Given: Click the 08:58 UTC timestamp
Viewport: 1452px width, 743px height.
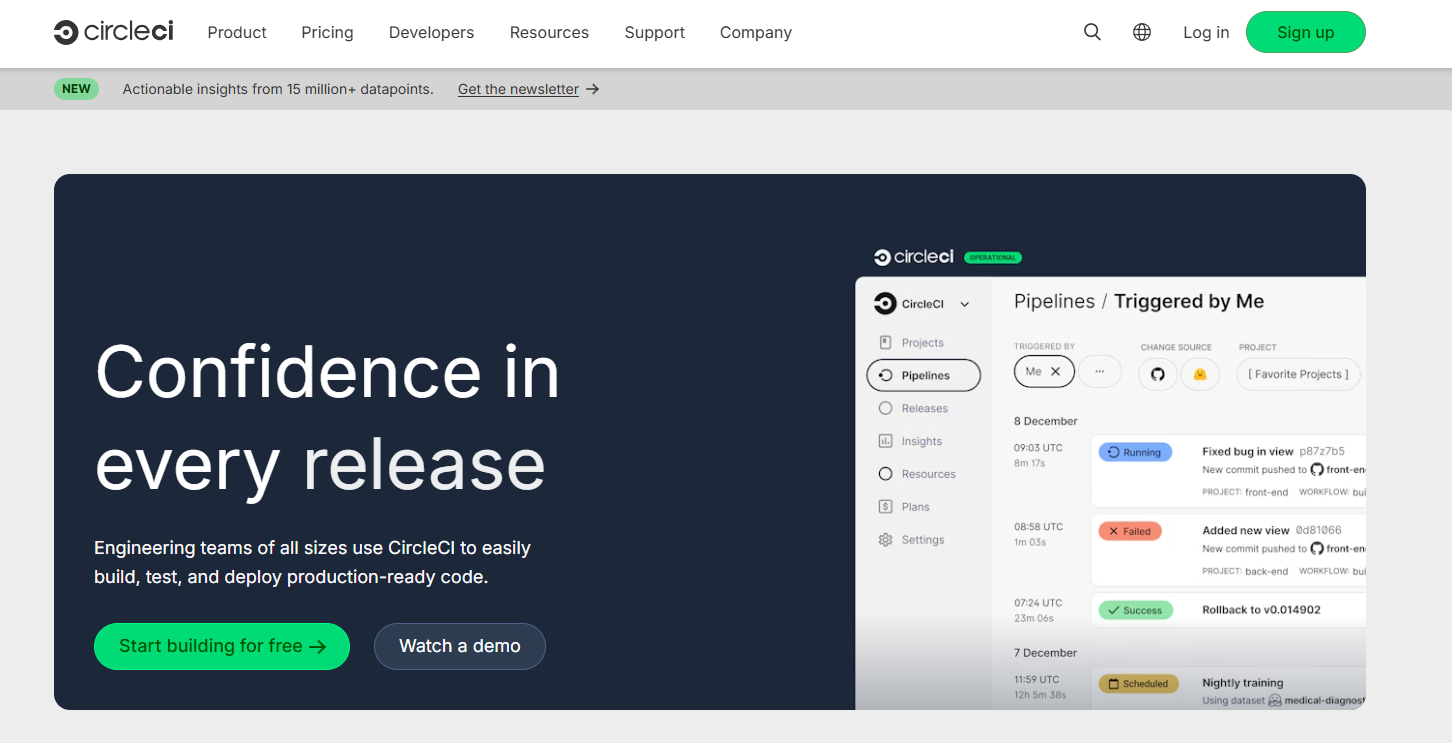Looking at the screenshot, I should tap(1038, 527).
